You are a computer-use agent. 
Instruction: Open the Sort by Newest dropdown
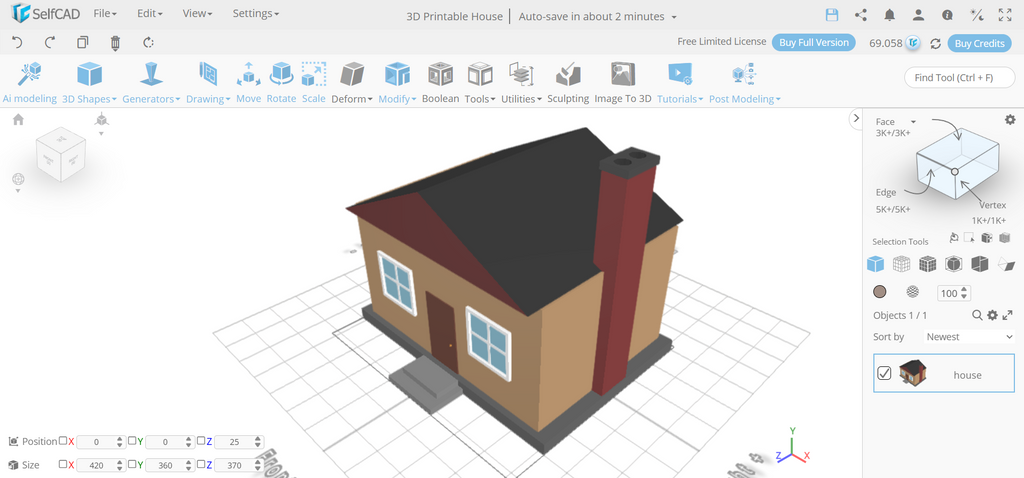[969, 336]
